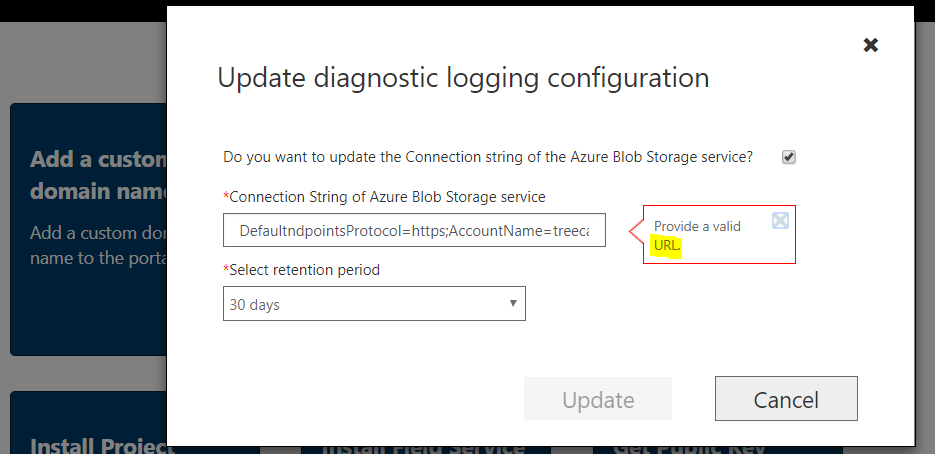Click the dropdown arrow beside 30 days

point(513,303)
